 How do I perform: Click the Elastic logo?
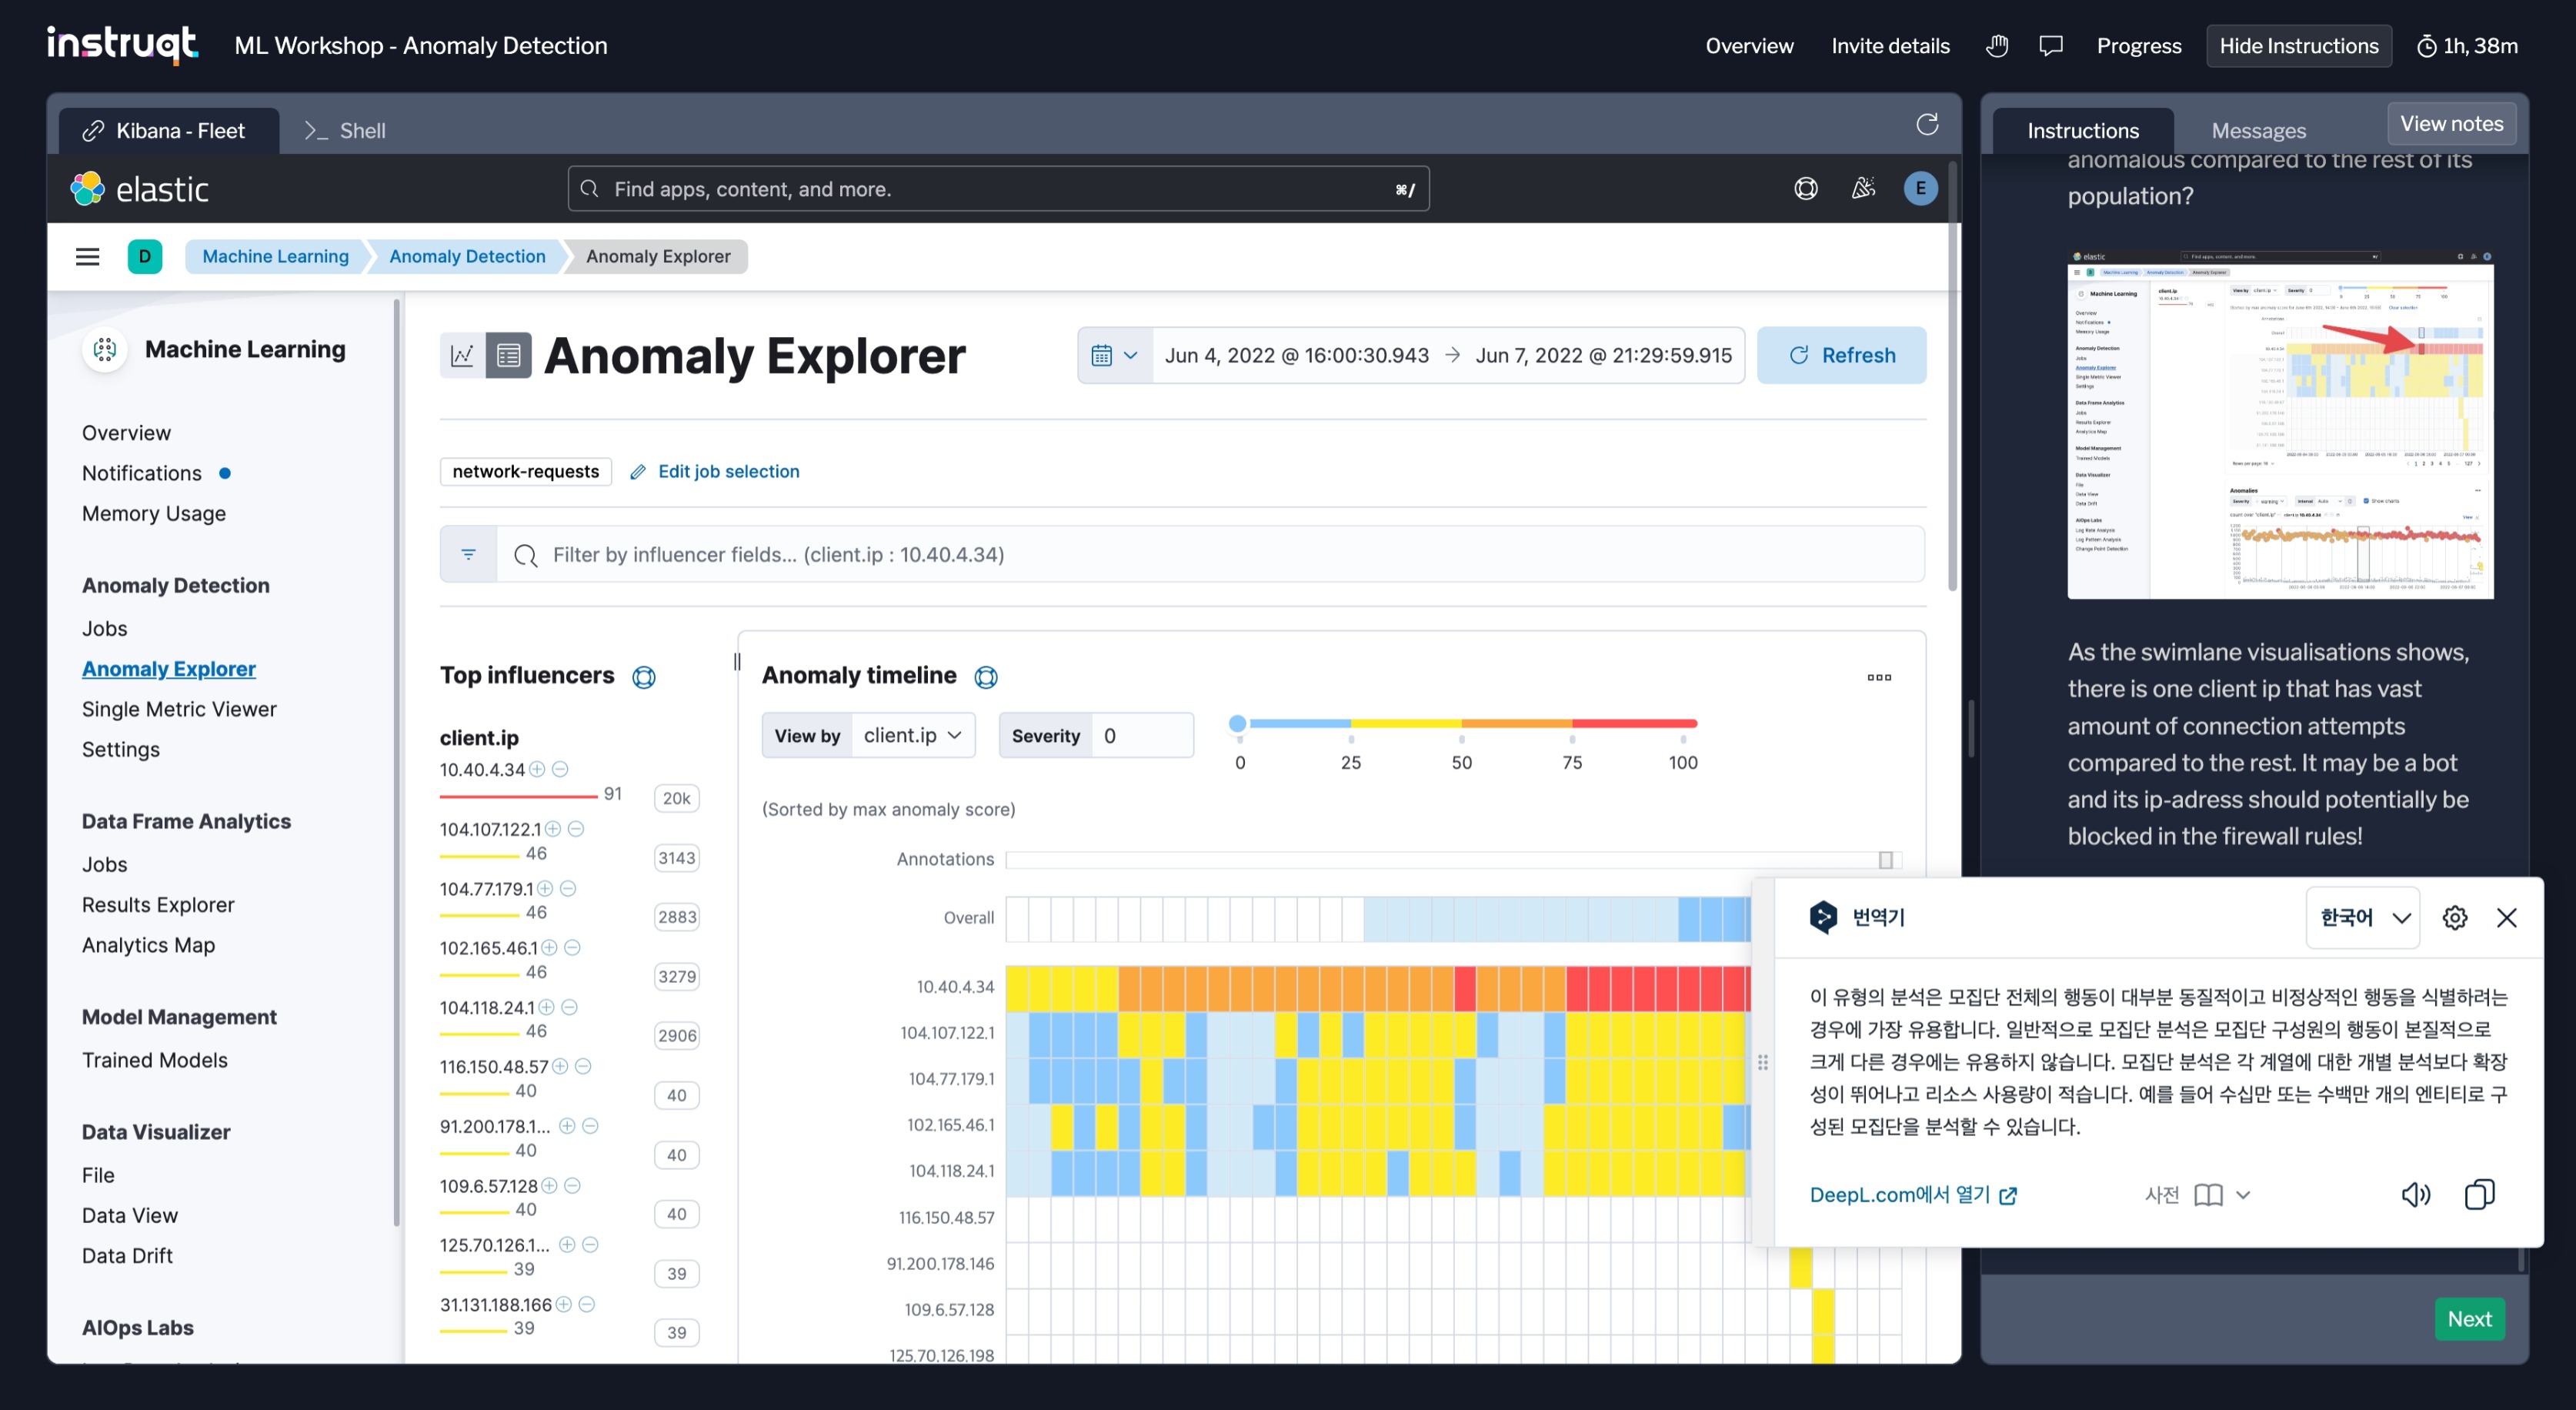[x=139, y=188]
